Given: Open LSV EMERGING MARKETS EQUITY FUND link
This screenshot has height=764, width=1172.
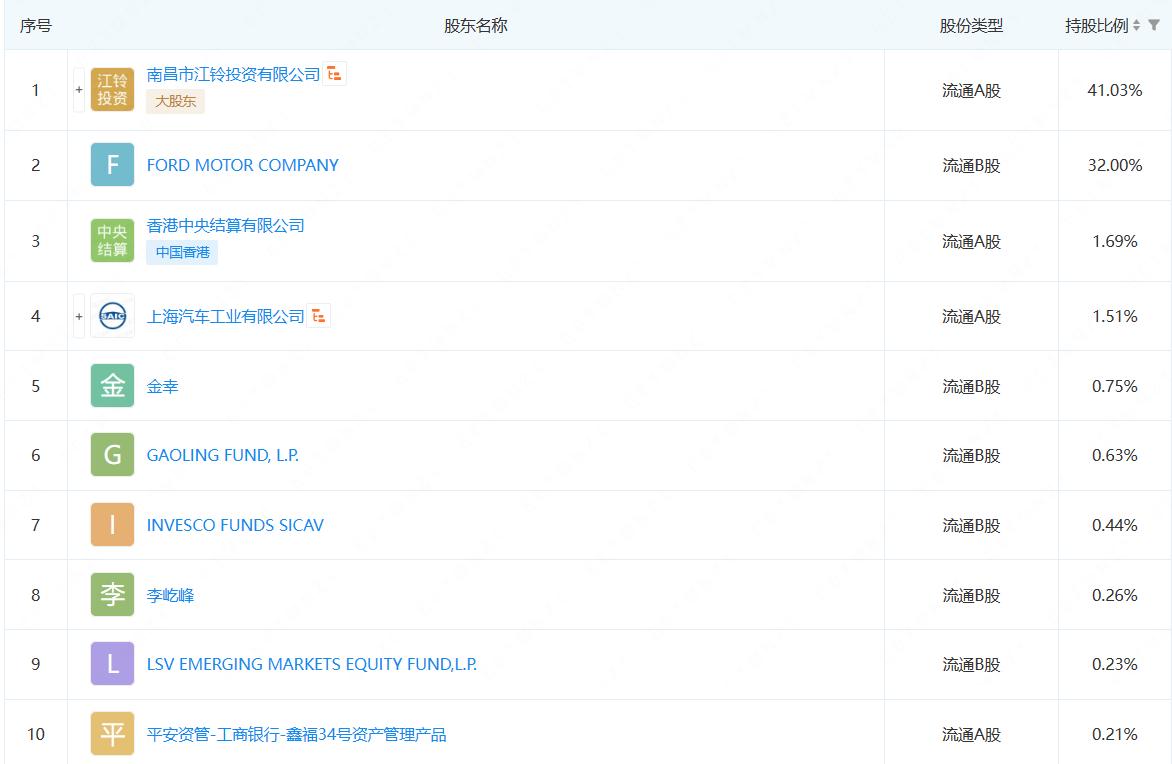Looking at the screenshot, I should [x=312, y=665].
